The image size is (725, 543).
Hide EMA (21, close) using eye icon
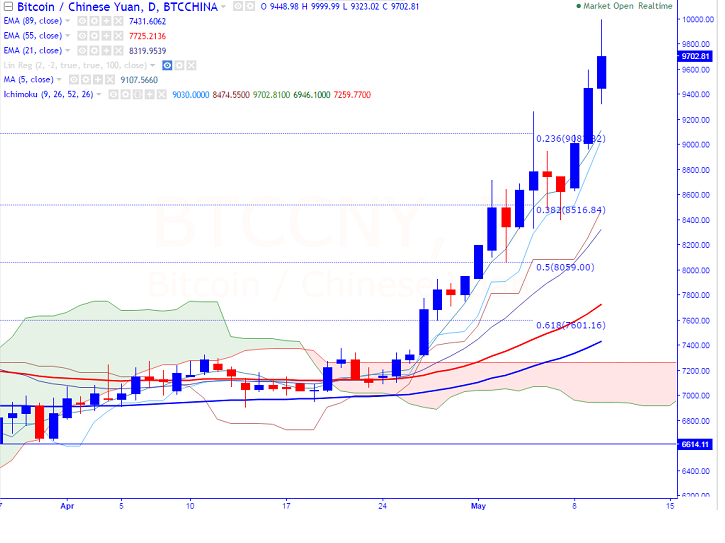(x=82, y=51)
